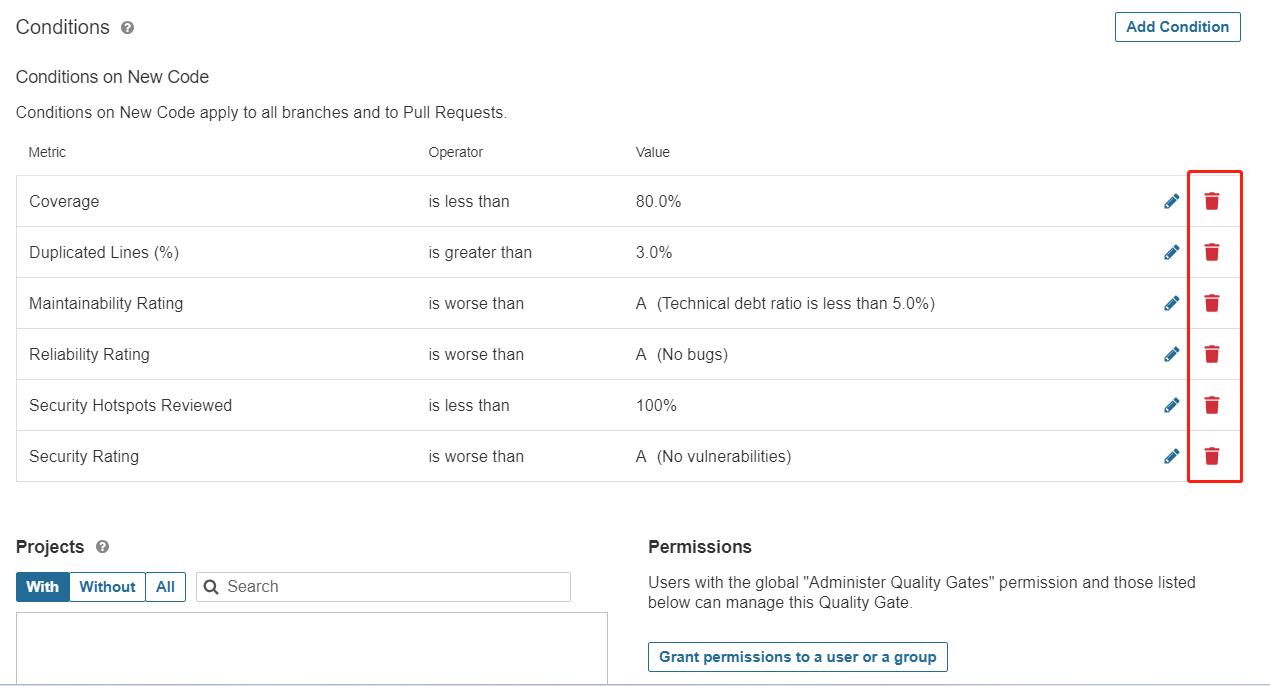Edit the Security Rating condition
Image resolution: width=1270 pixels, height=686 pixels.
point(1172,456)
